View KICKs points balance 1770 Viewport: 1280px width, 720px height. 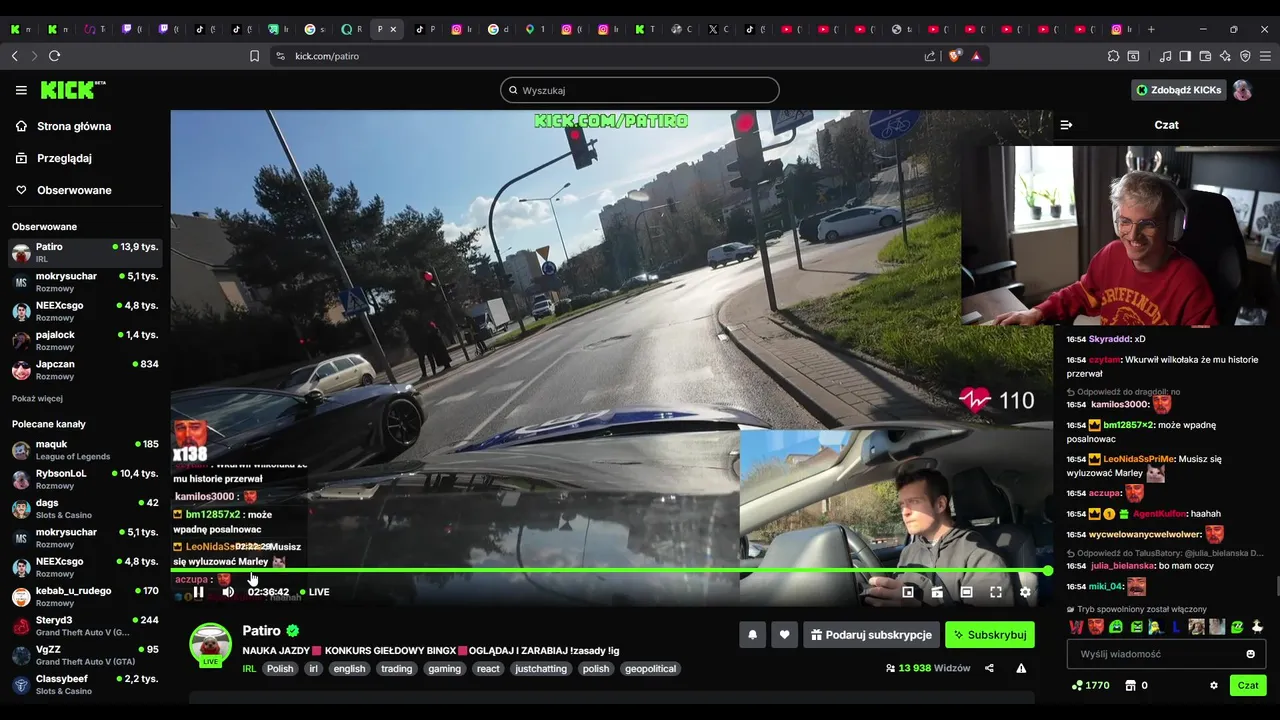[1090, 685]
